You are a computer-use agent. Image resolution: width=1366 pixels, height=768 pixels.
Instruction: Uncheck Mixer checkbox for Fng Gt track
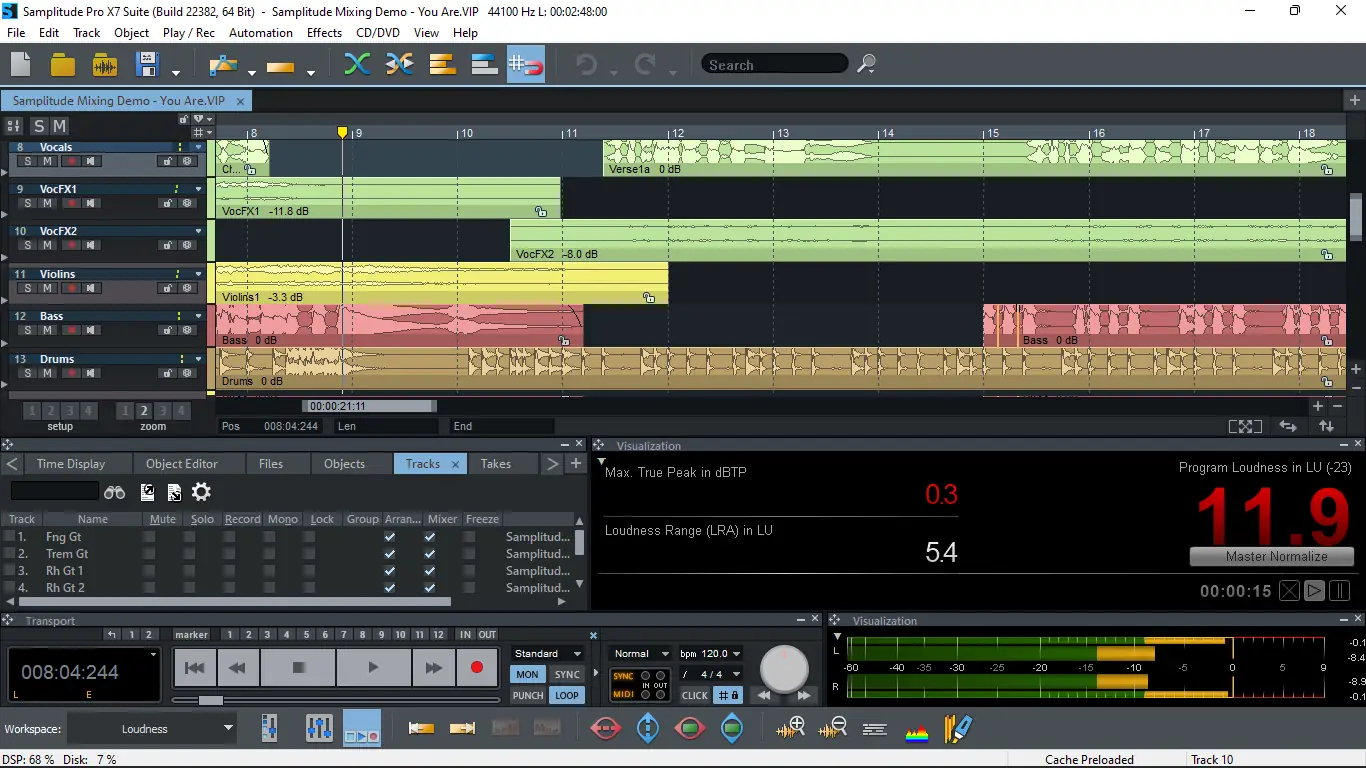pos(430,537)
